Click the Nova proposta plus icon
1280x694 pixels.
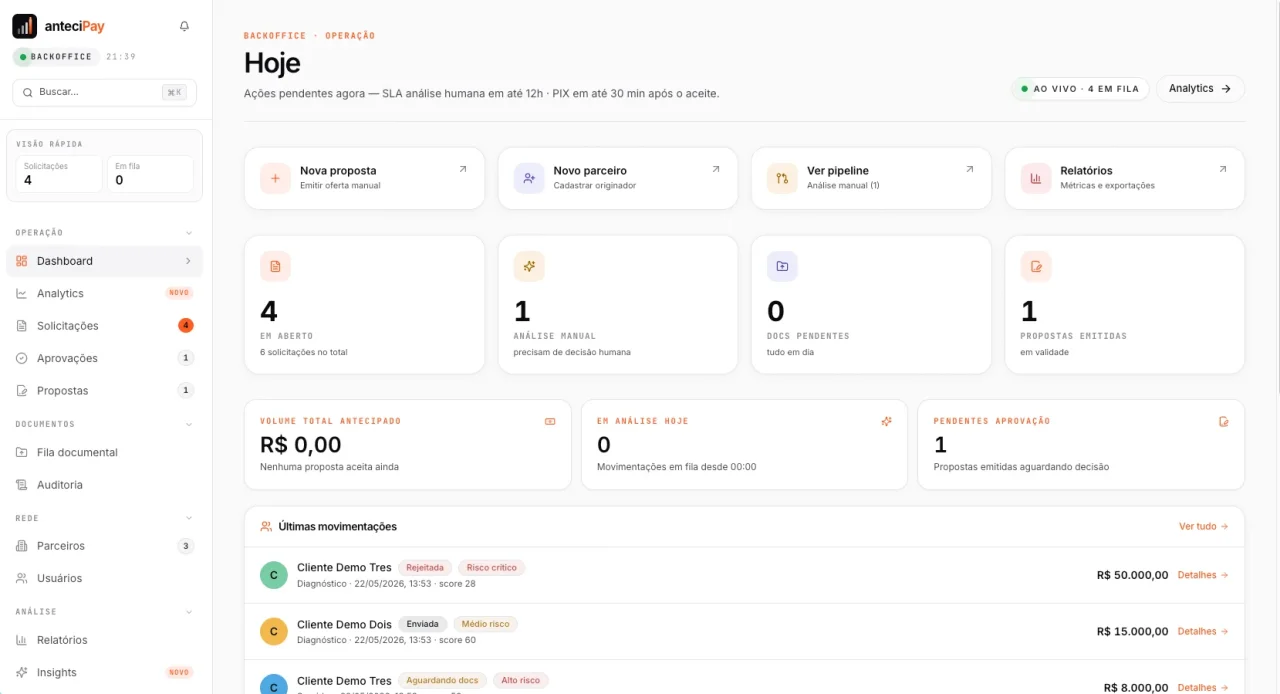pos(275,178)
